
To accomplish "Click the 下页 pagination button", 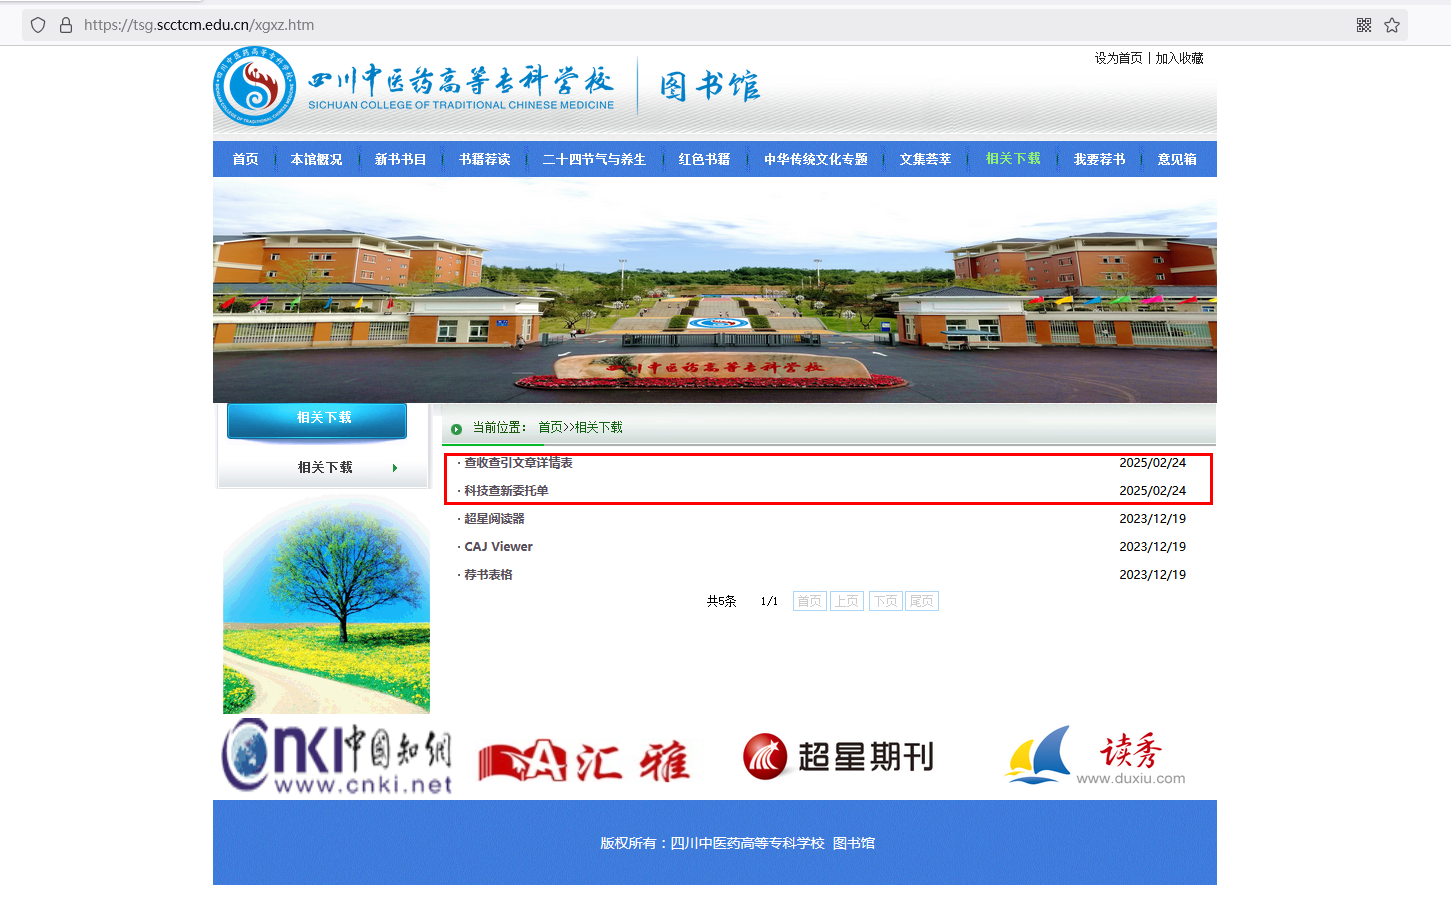I will tap(885, 601).
